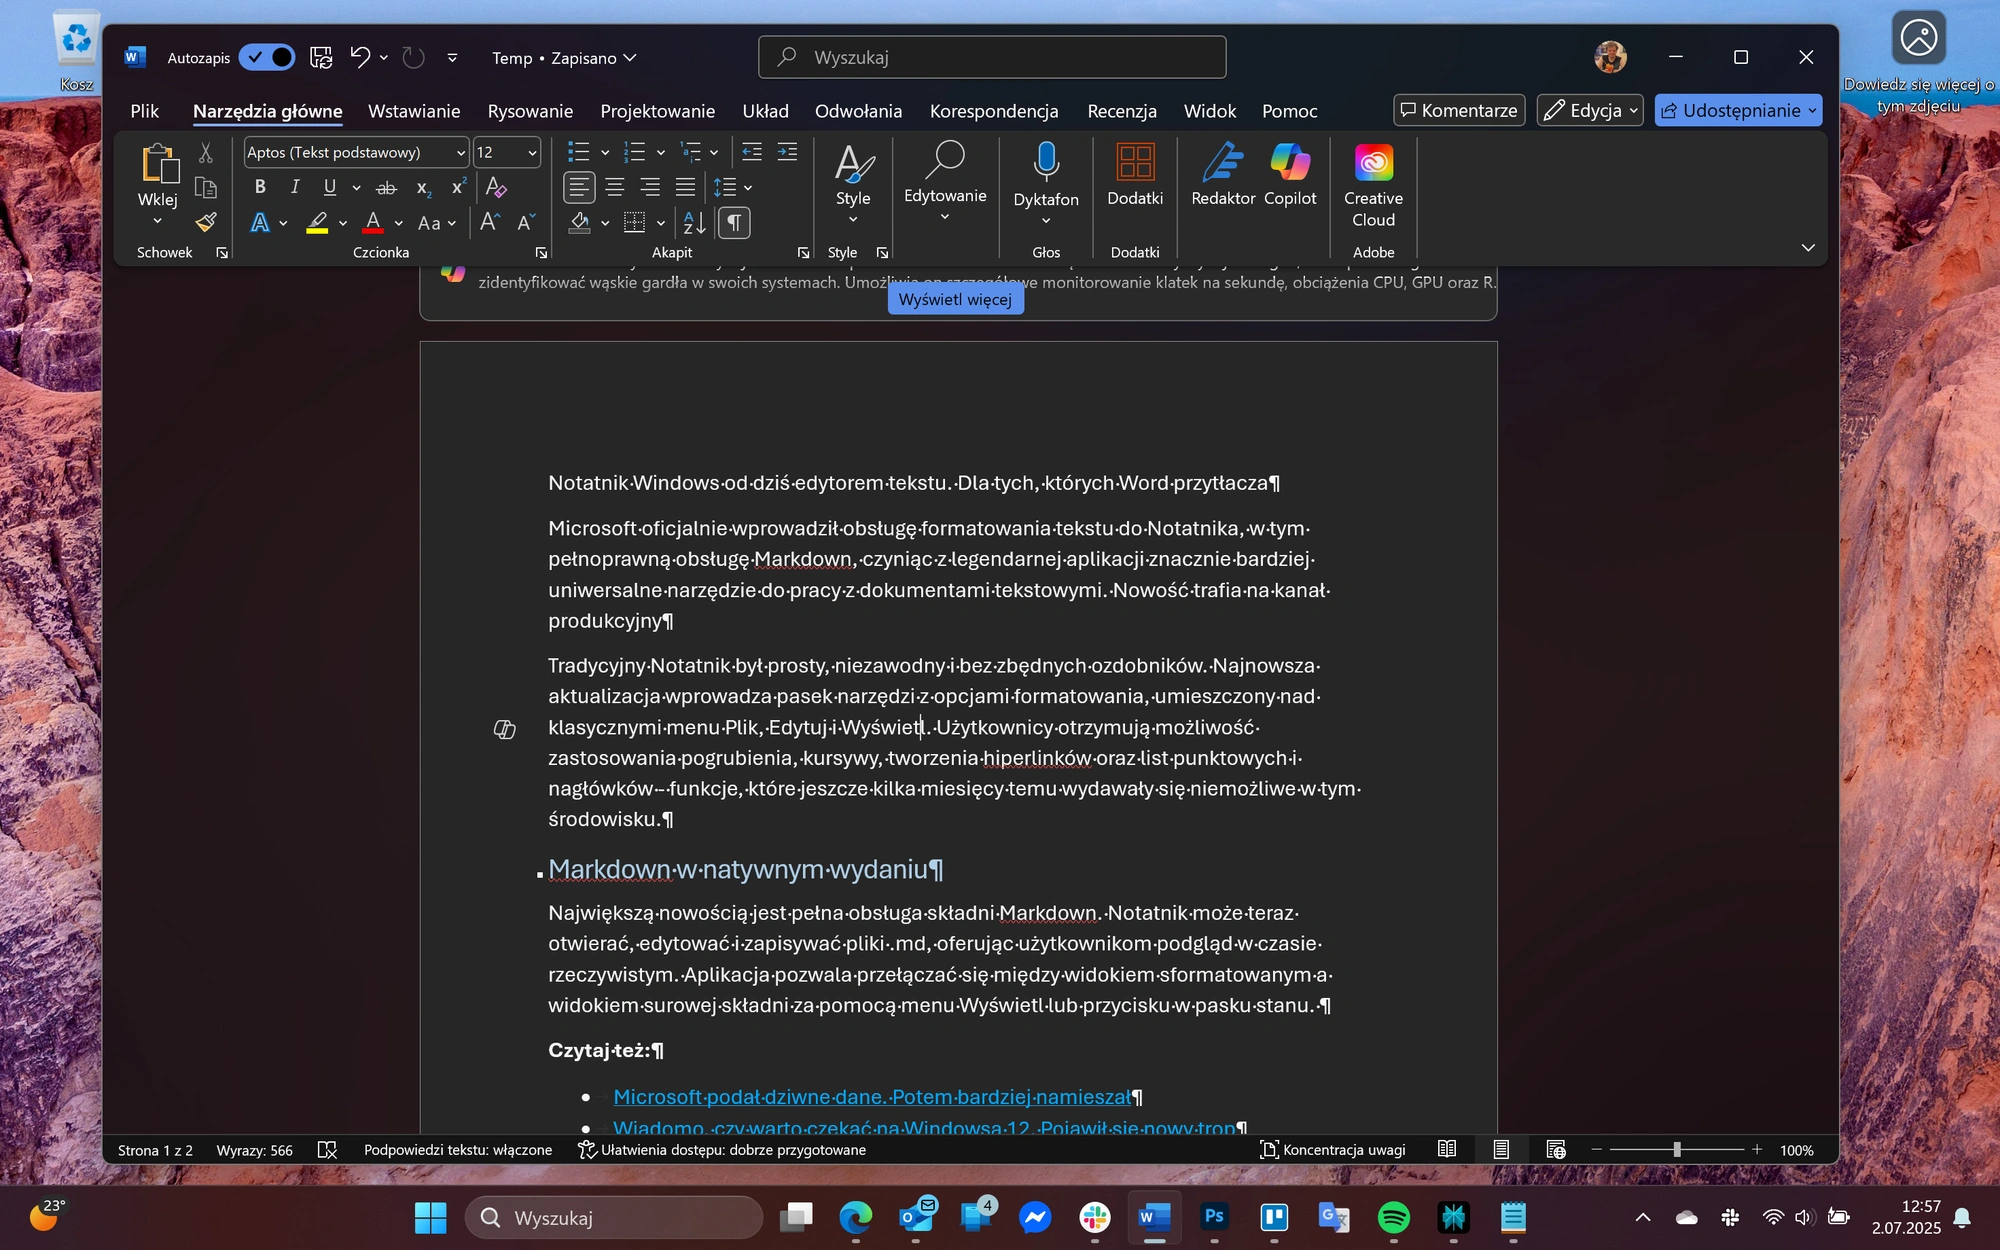Expand line spacing options

point(748,188)
